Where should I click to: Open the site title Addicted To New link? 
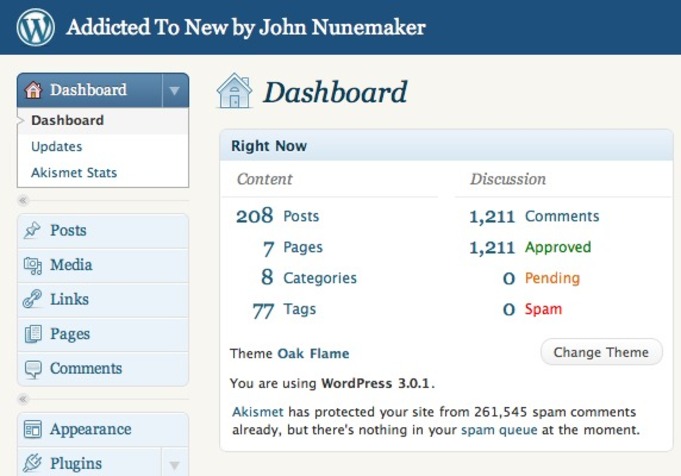pos(246,28)
